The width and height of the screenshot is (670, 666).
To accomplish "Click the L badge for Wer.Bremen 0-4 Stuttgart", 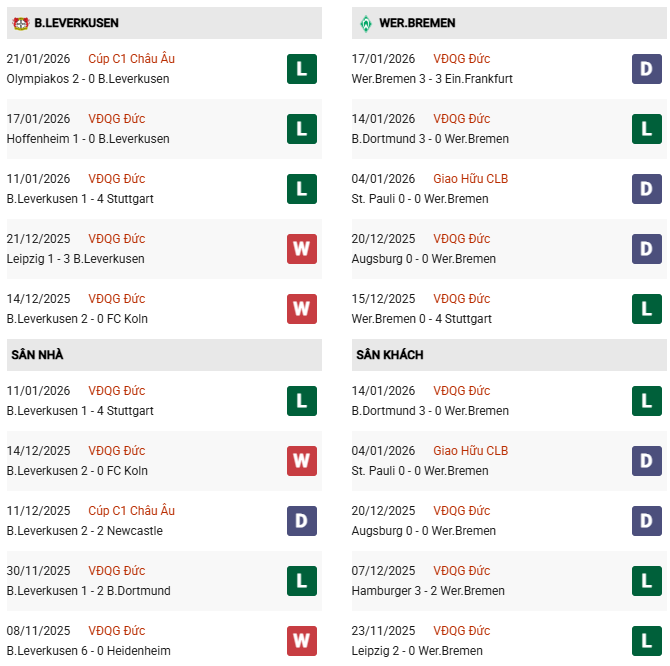I will tap(647, 308).
